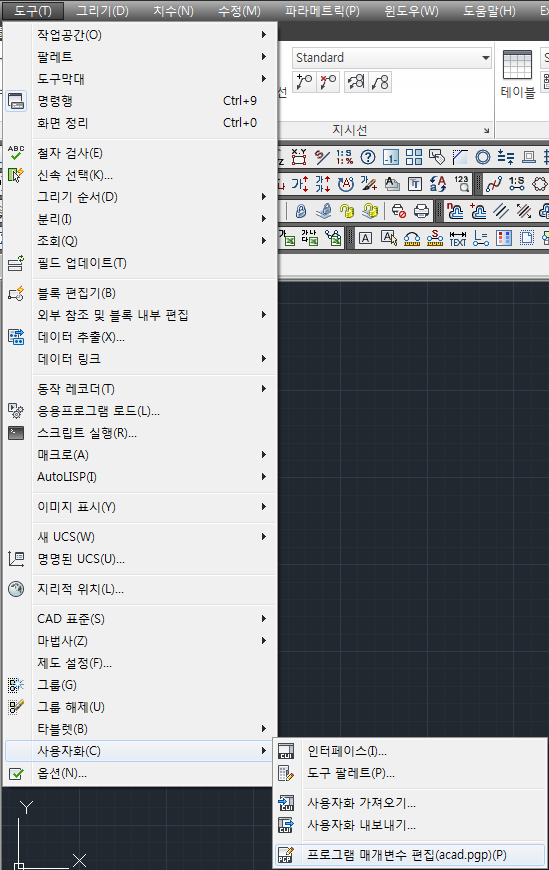This screenshot has height=870, width=549.
Task: Click the plain printer plot icon
Action: (421, 211)
